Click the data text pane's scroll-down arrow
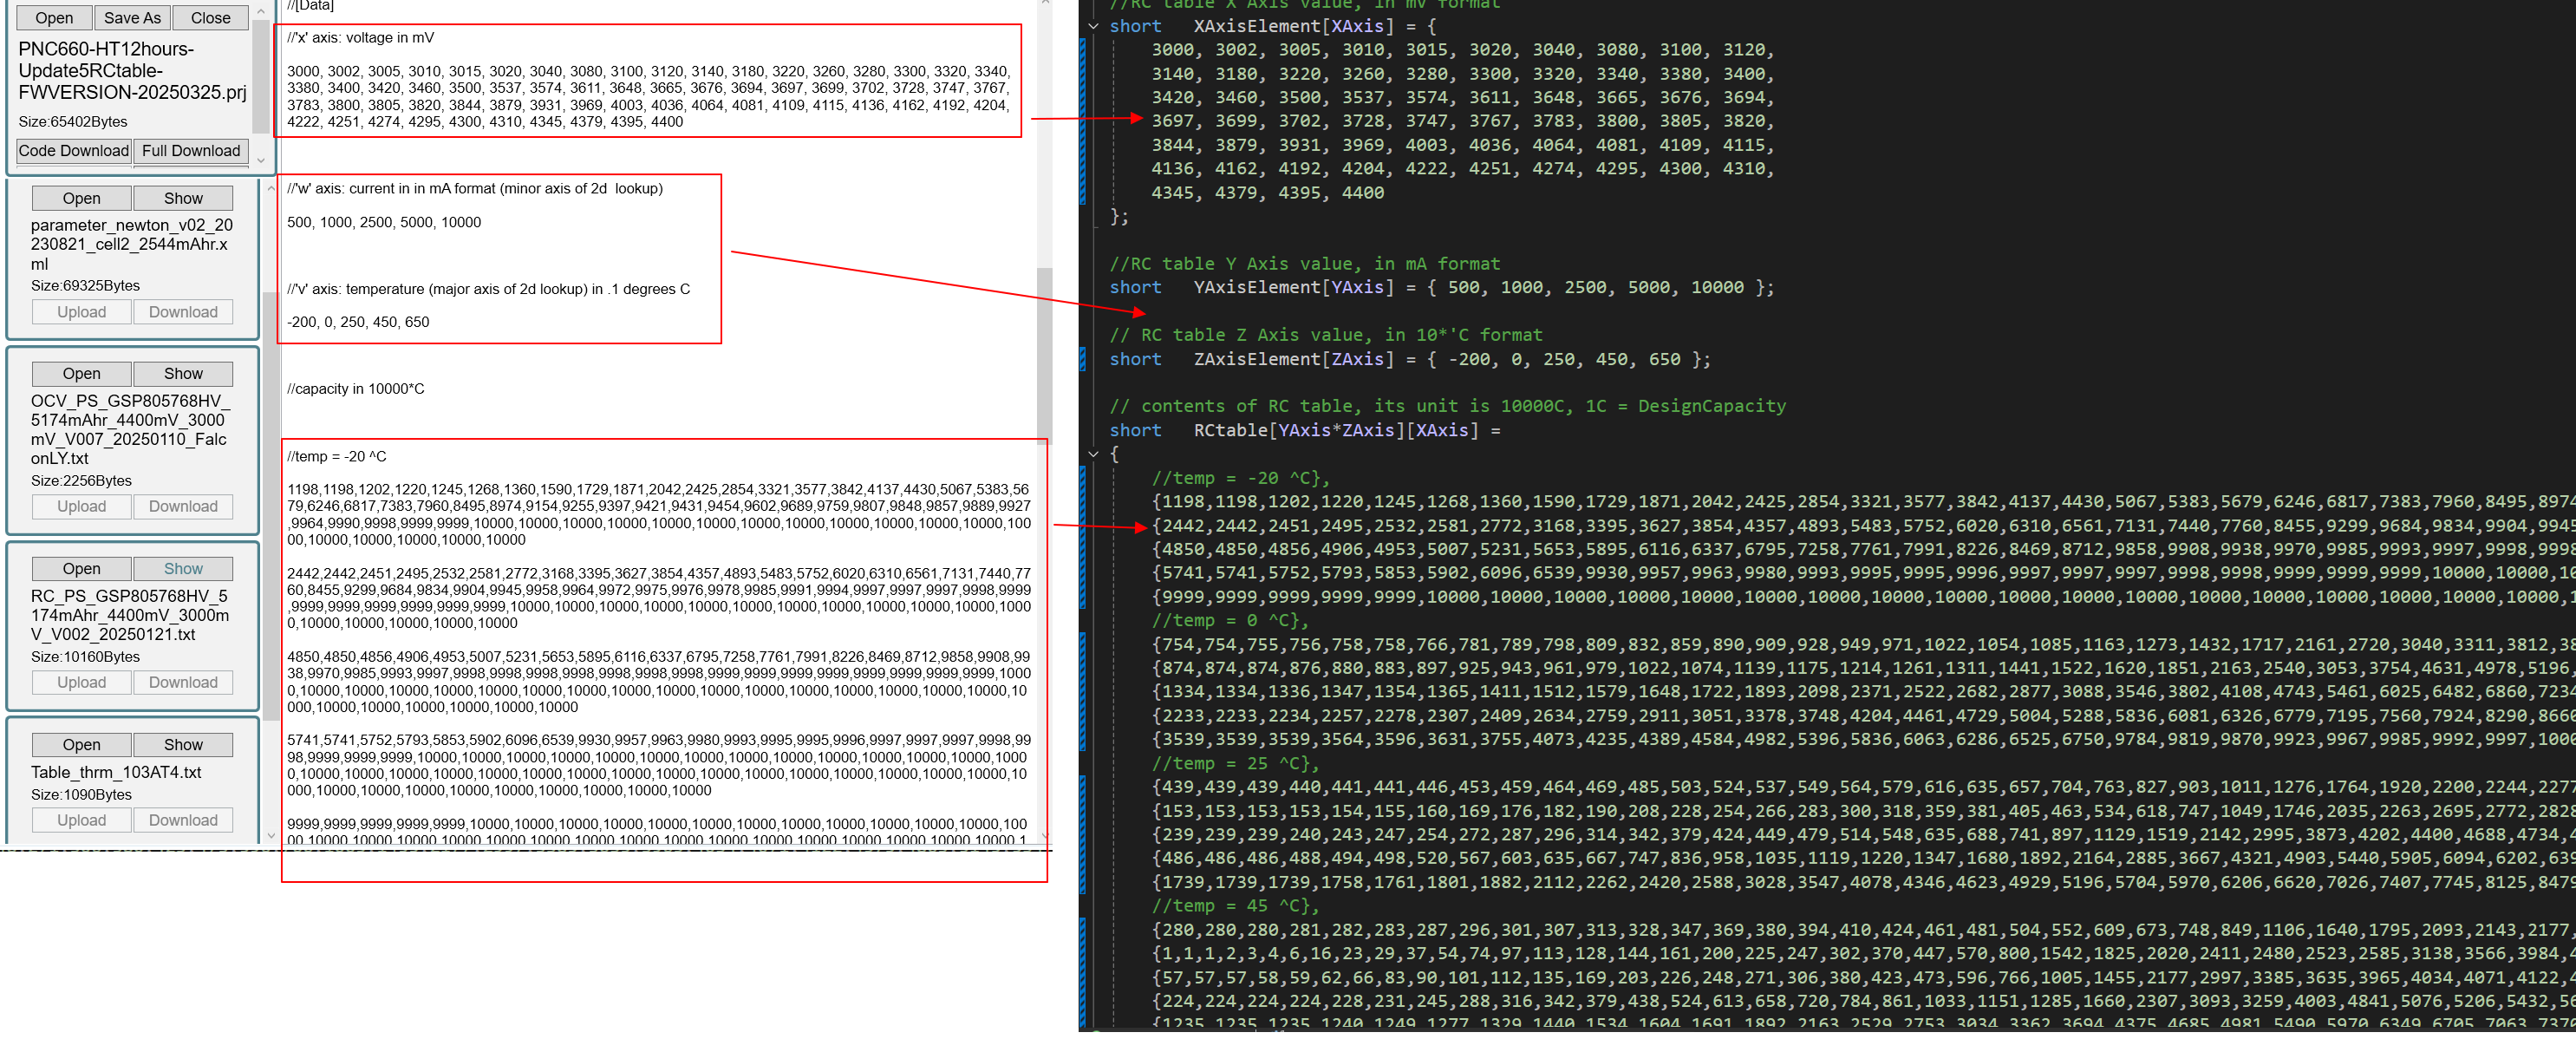The width and height of the screenshot is (2576, 1039). (1045, 835)
